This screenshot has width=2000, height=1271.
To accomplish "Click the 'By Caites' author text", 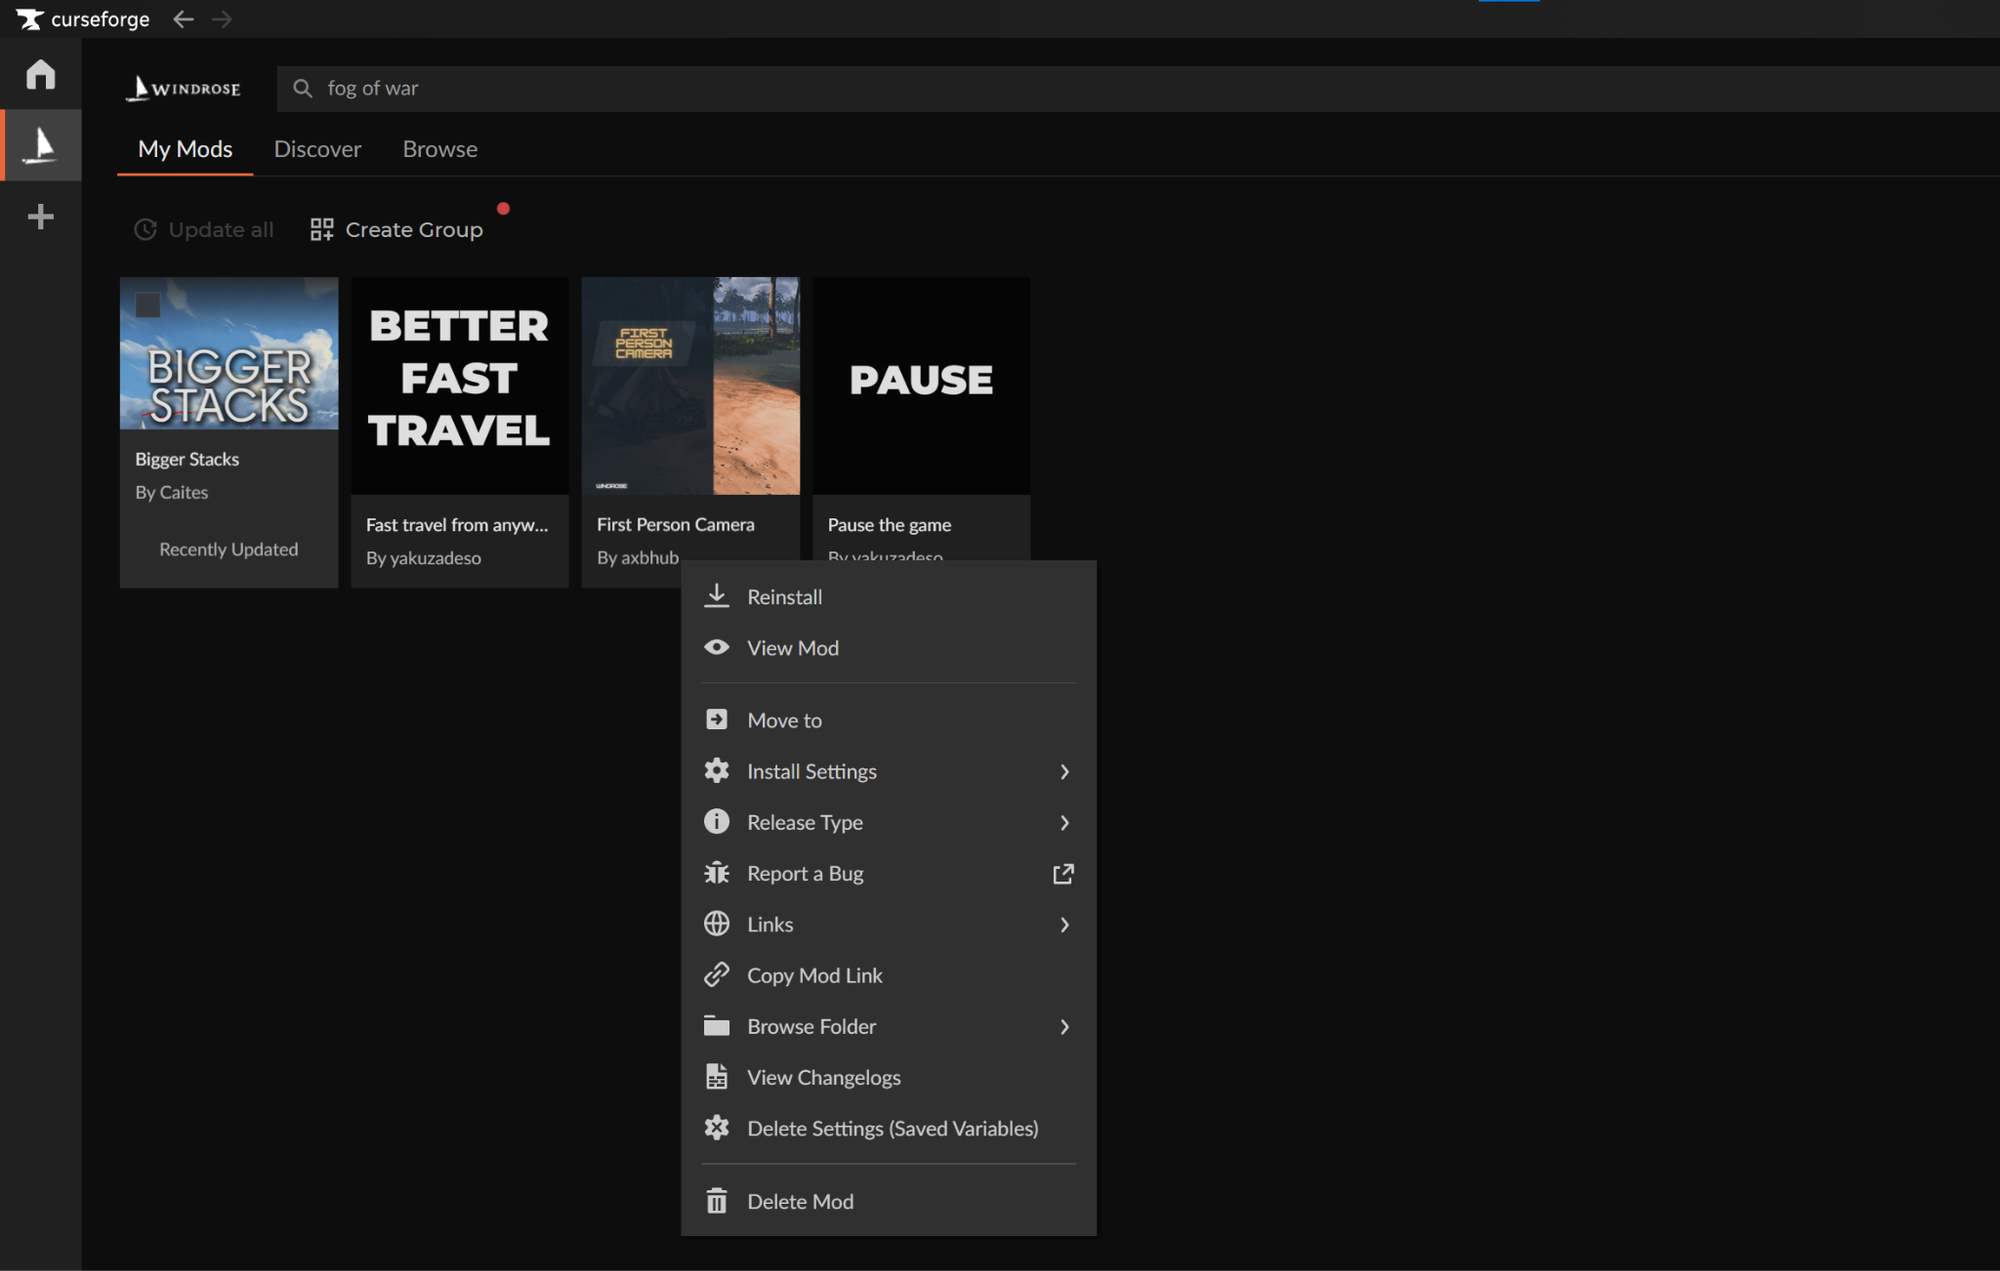I will [x=172, y=492].
